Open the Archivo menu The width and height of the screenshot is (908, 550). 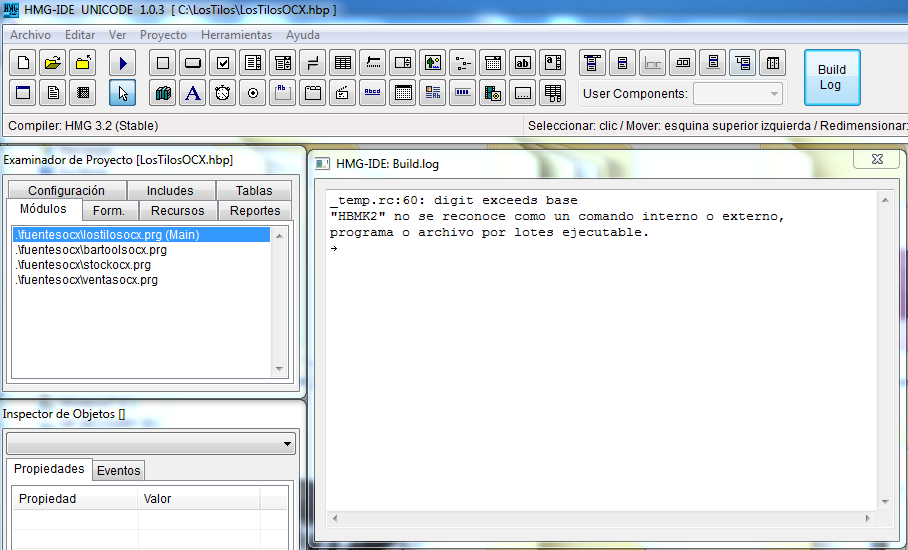tap(30, 35)
